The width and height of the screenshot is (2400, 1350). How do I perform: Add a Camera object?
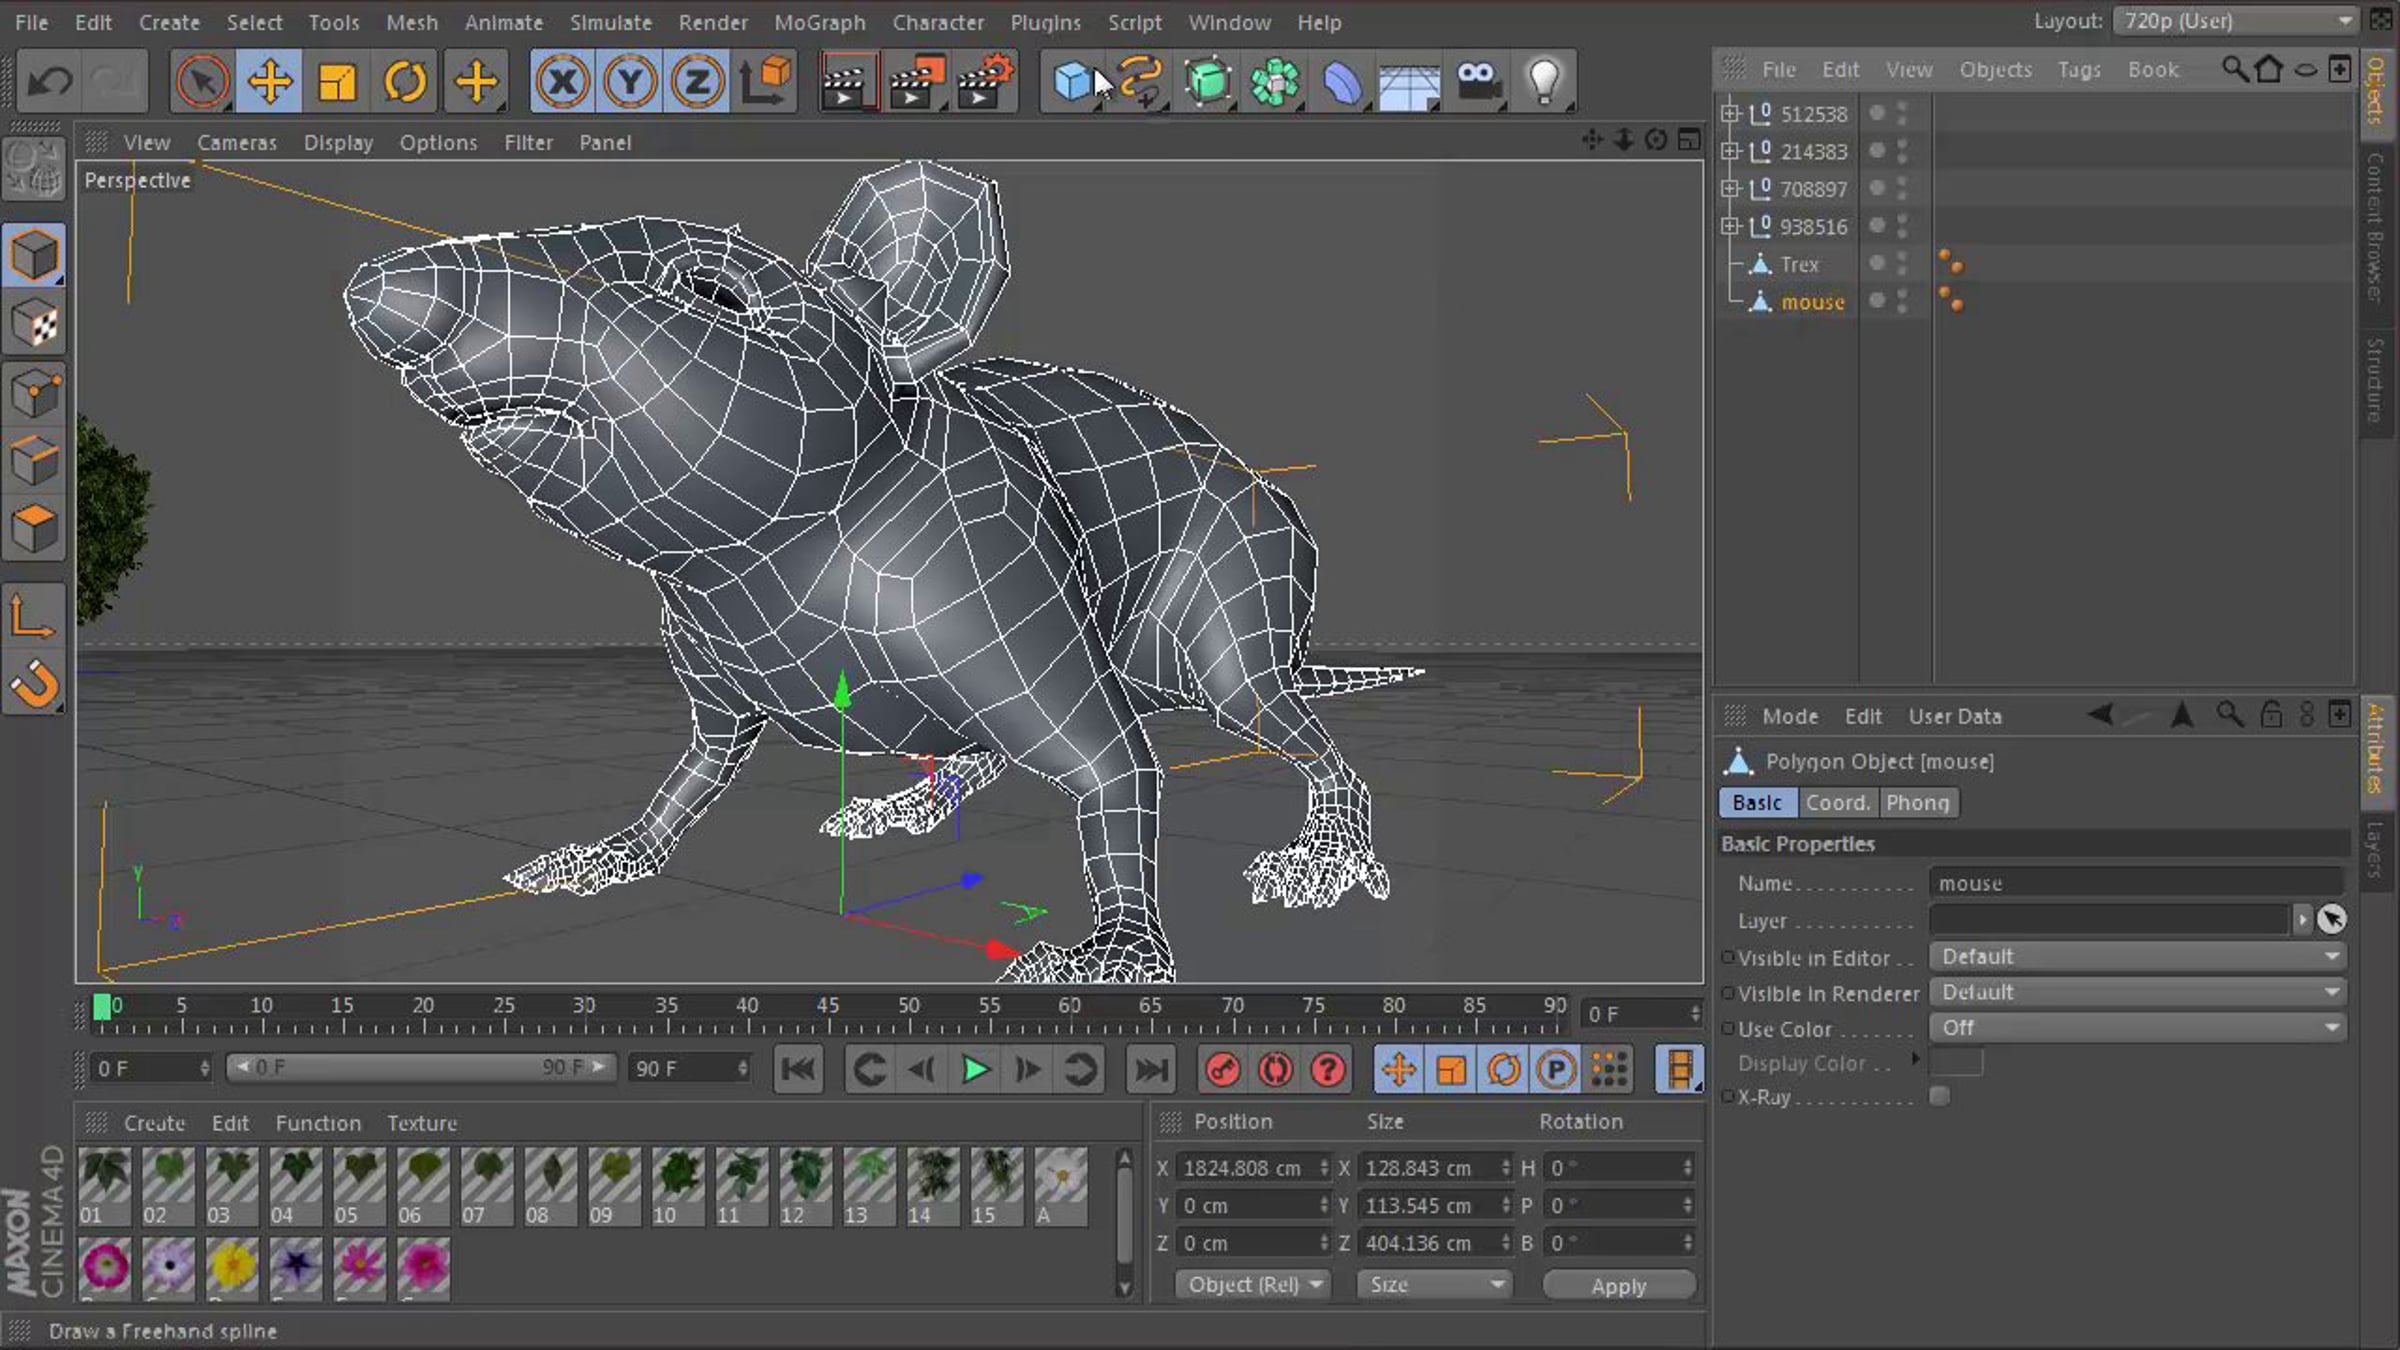click(x=1477, y=81)
